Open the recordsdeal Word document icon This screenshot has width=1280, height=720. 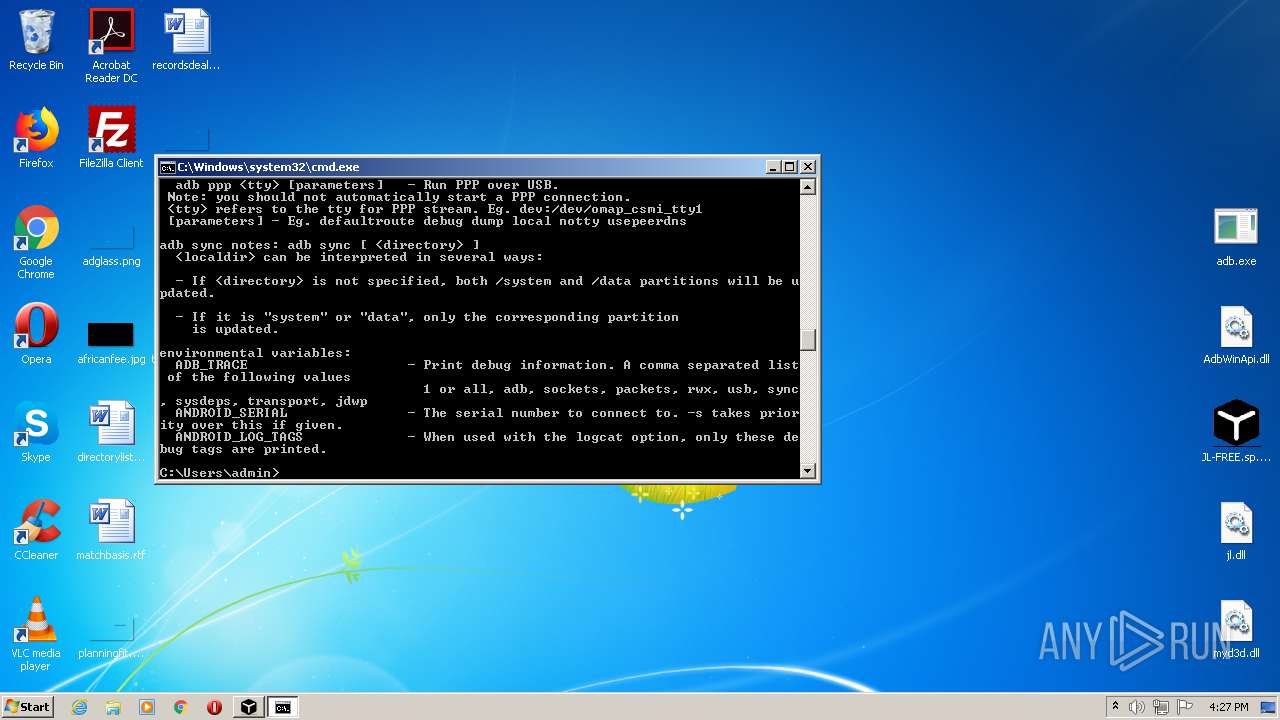(x=186, y=41)
